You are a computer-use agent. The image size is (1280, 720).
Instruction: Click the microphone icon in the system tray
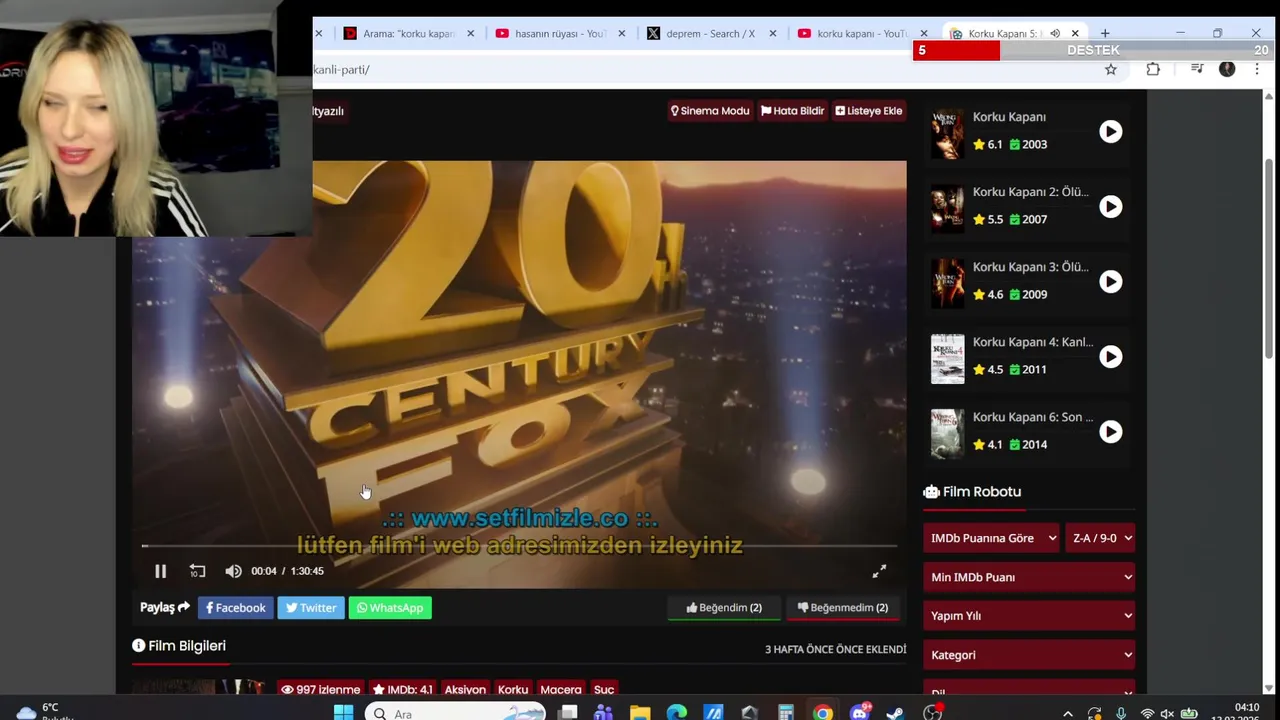pos(1121,714)
